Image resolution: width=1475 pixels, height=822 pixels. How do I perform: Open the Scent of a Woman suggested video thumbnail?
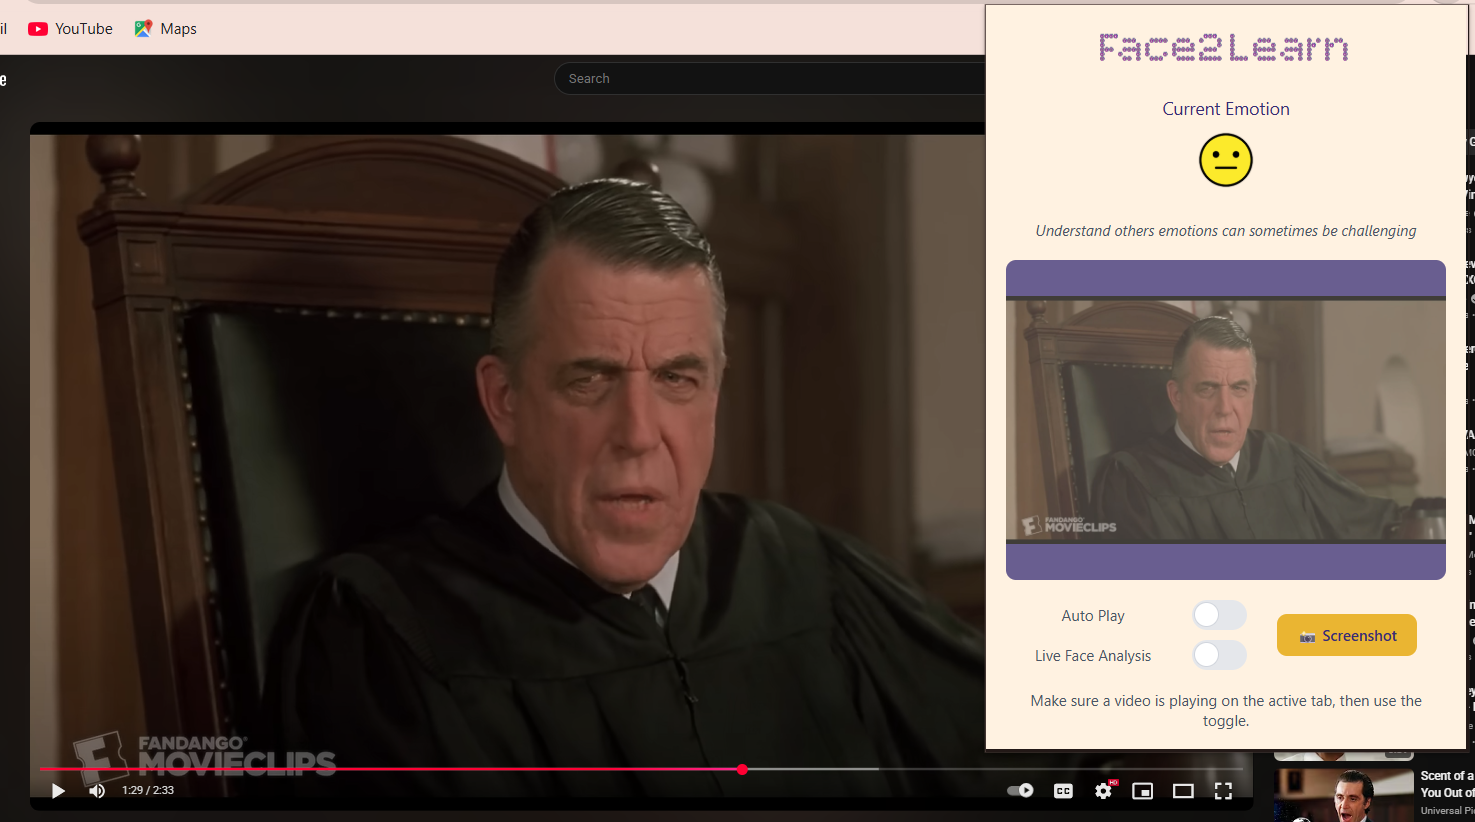[1343, 795]
